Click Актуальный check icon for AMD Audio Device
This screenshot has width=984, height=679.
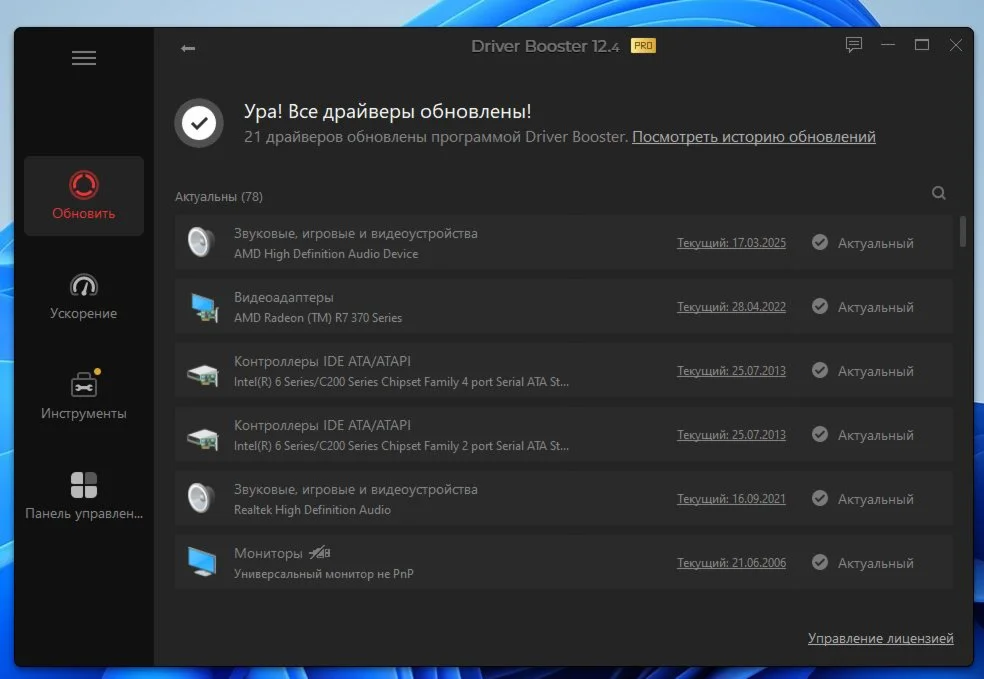point(820,242)
